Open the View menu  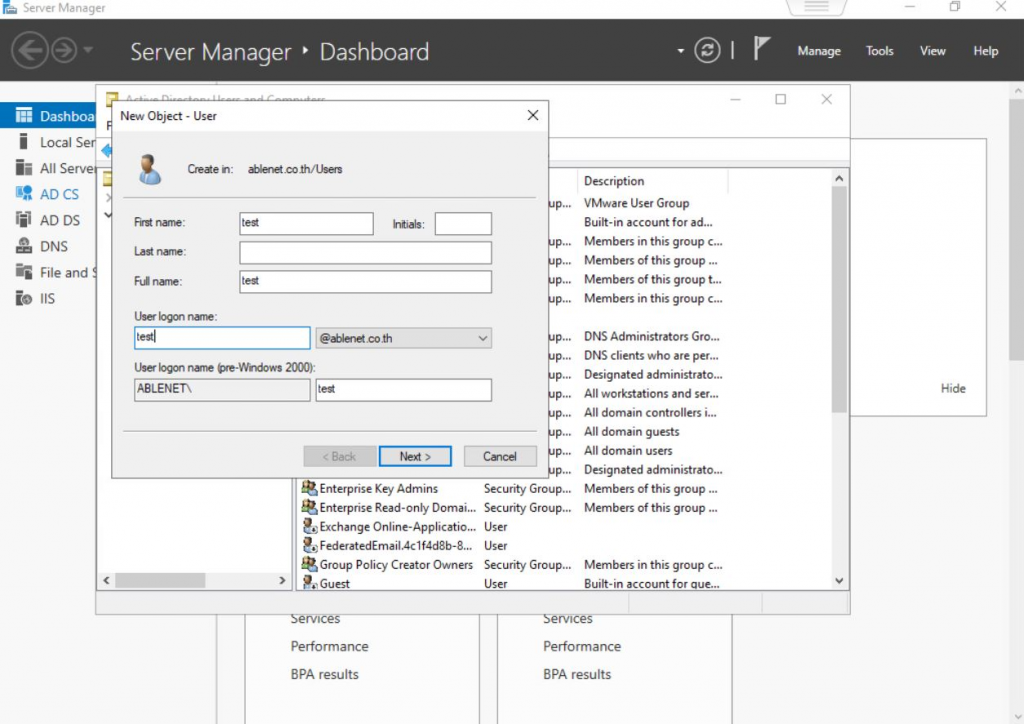pos(932,51)
